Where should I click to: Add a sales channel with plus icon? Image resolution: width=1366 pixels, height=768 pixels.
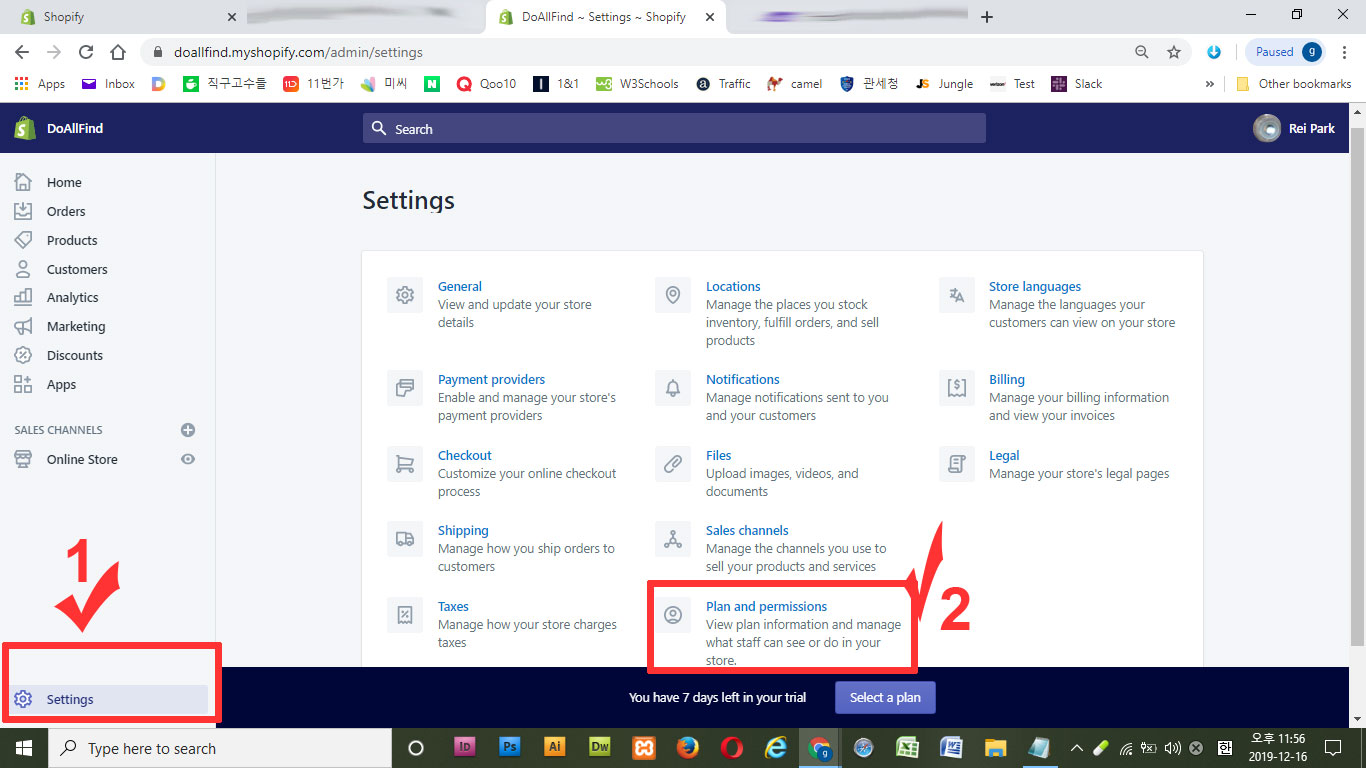coord(188,430)
